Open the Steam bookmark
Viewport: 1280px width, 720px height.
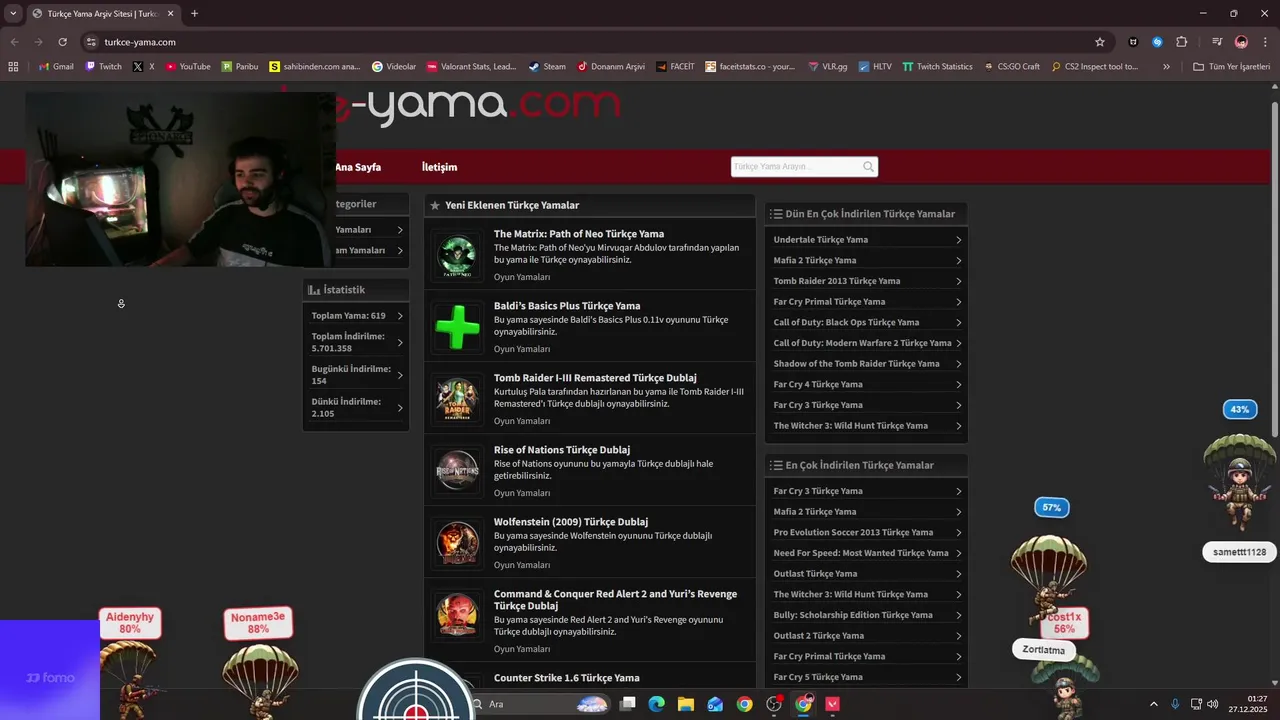tap(547, 67)
